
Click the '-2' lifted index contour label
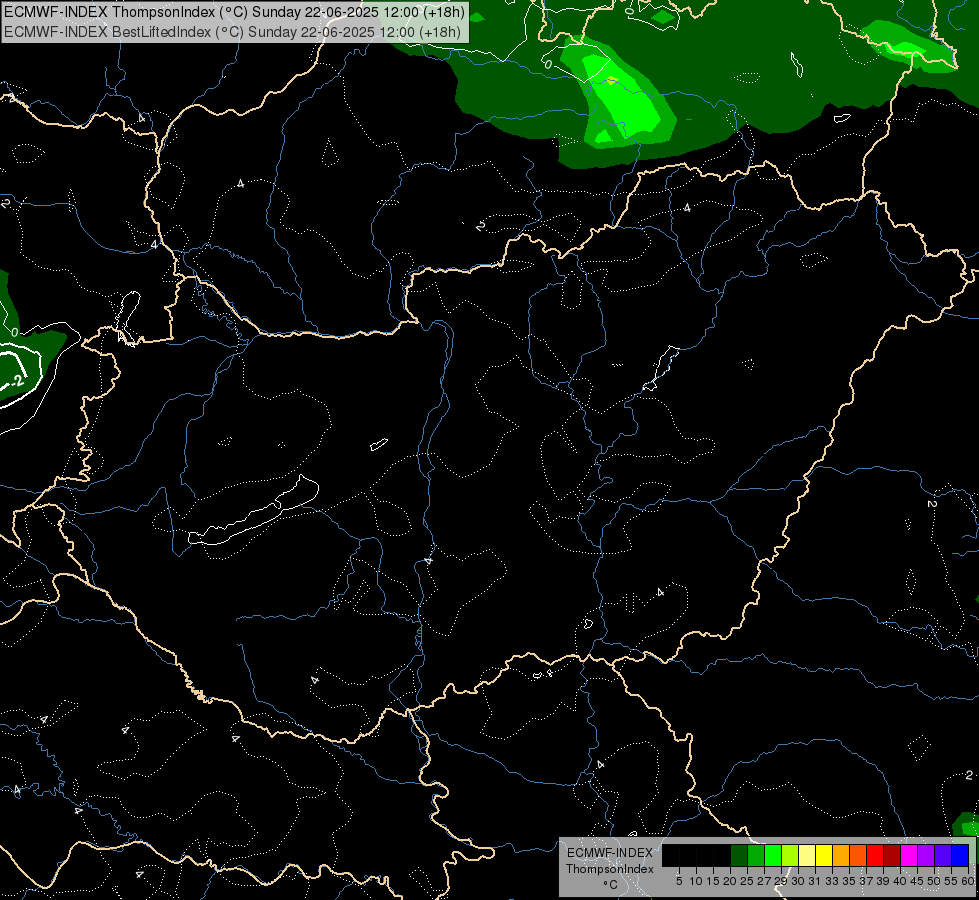coord(17,380)
